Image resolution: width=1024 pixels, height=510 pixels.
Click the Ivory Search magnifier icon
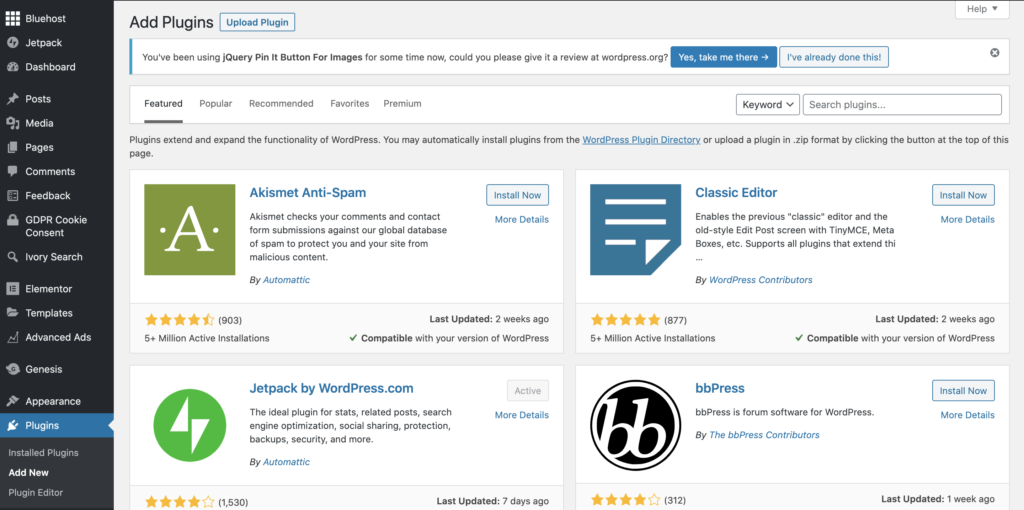12,257
